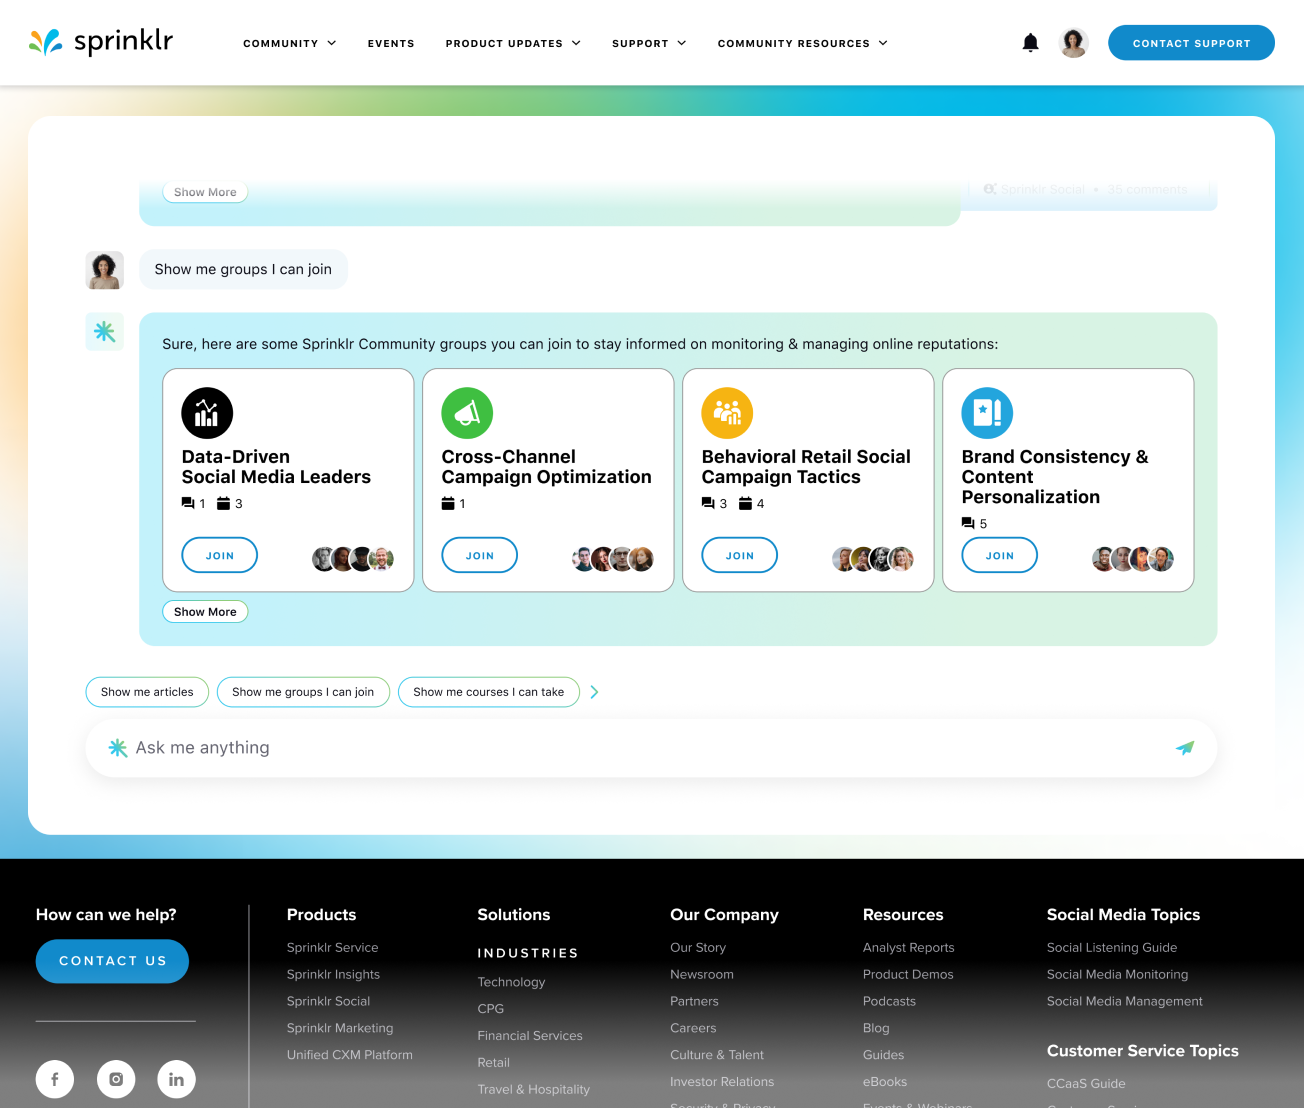
Task: Expand the Community Resources dropdown
Action: pyautogui.click(x=802, y=43)
